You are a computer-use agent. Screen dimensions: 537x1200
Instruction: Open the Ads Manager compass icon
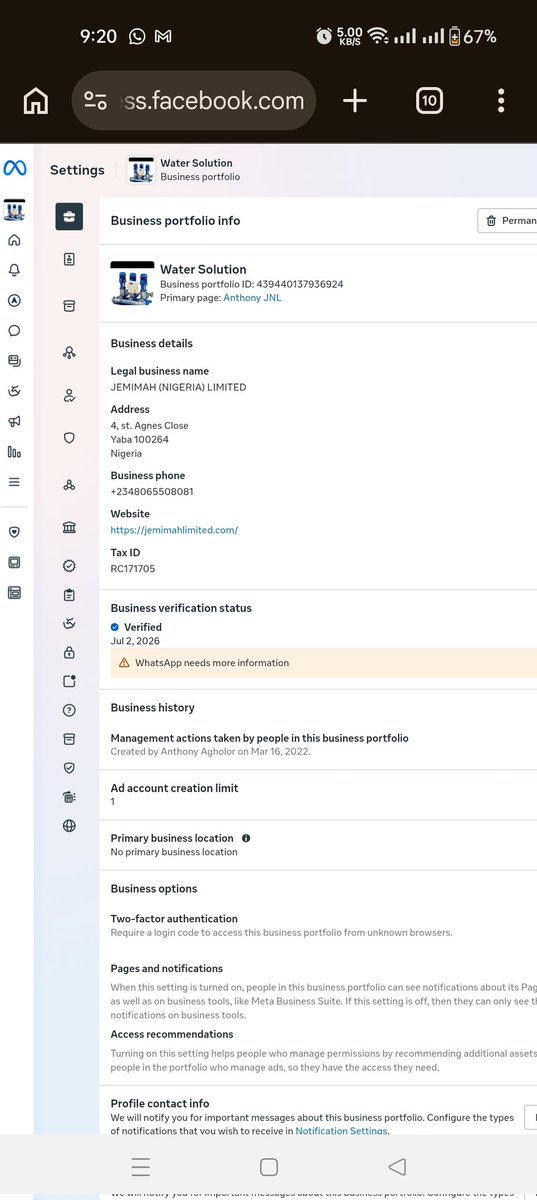coord(14,300)
